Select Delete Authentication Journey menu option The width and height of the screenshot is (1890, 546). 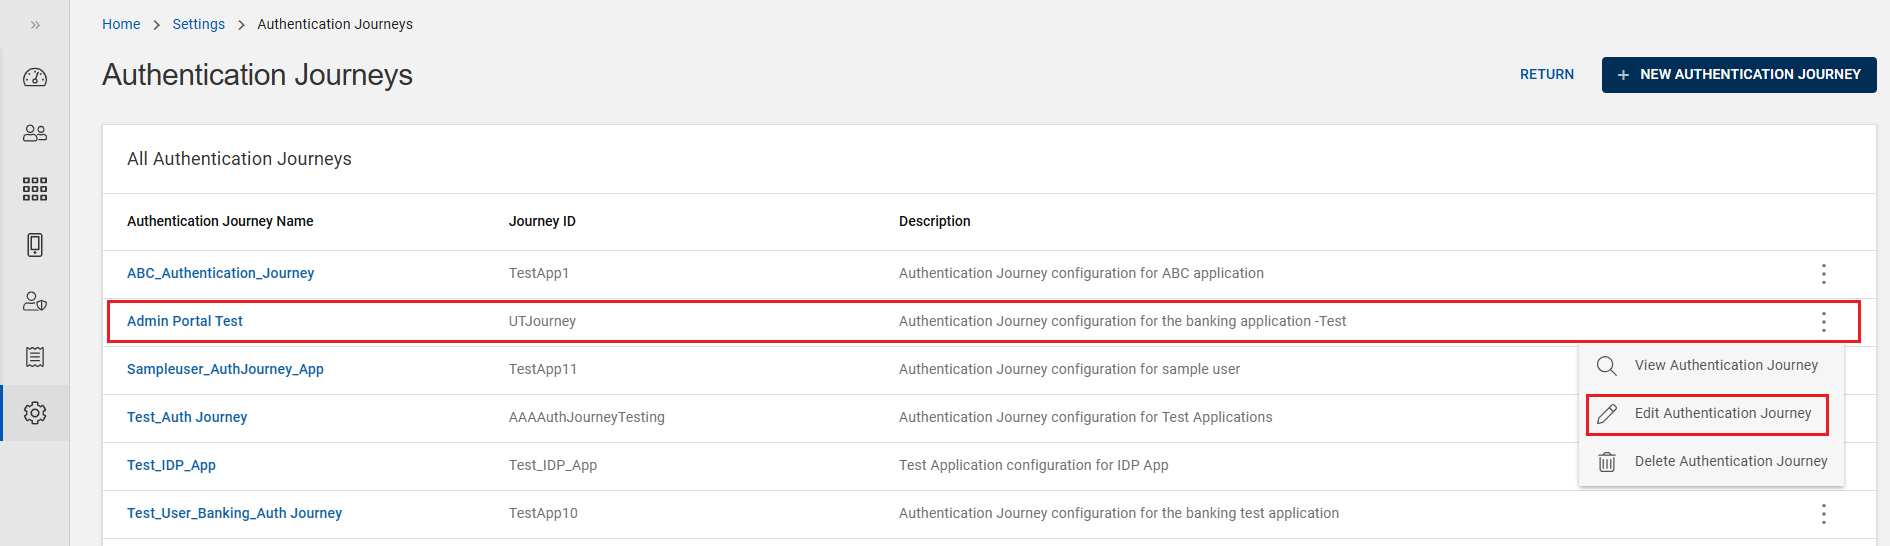pos(1730,462)
